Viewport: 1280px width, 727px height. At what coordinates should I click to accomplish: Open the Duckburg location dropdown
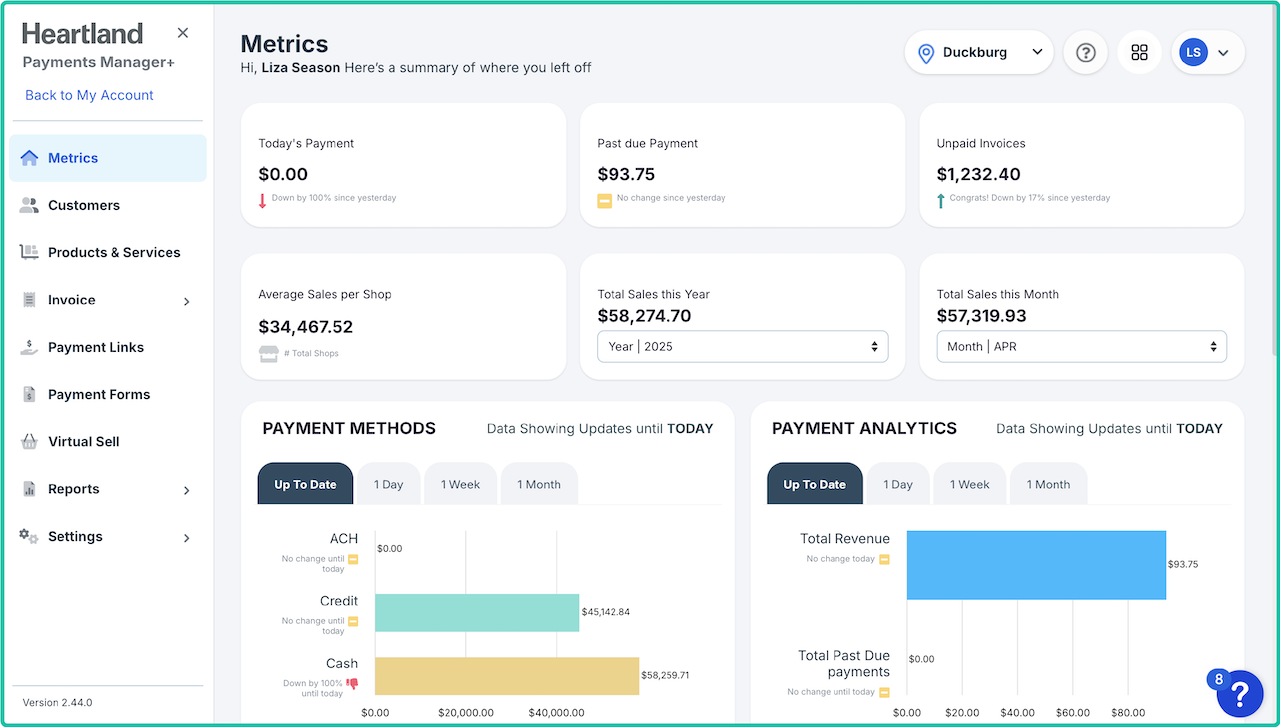(x=978, y=53)
